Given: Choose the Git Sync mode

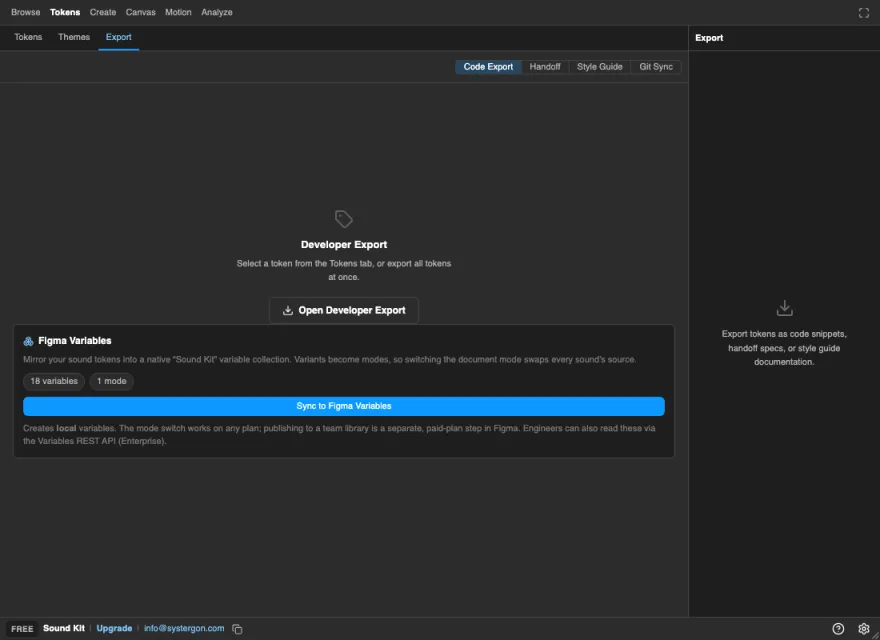Looking at the screenshot, I should pyautogui.click(x=656, y=67).
